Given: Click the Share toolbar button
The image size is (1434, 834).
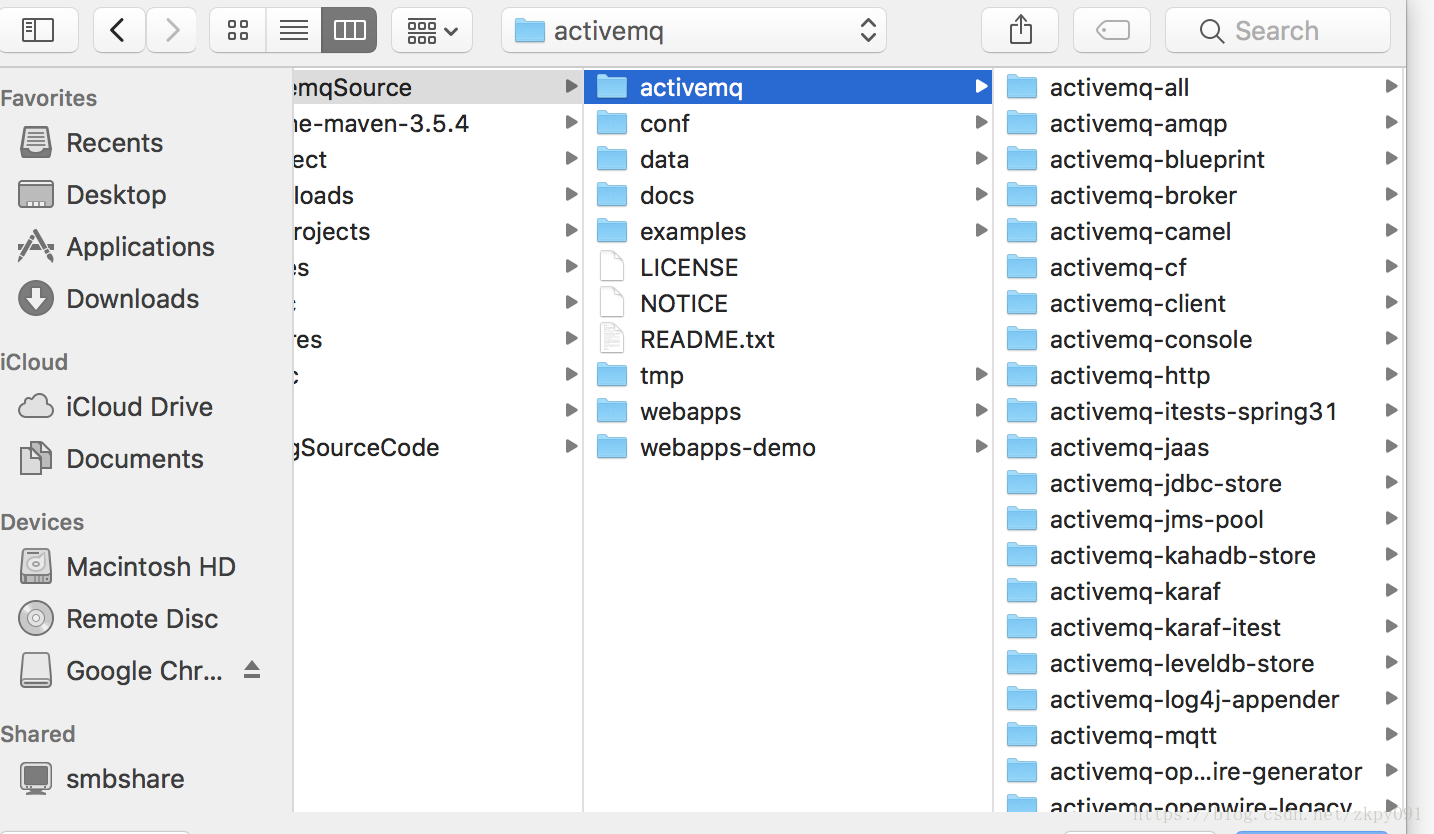Looking at the screenshot, I should coord(1020,30).
